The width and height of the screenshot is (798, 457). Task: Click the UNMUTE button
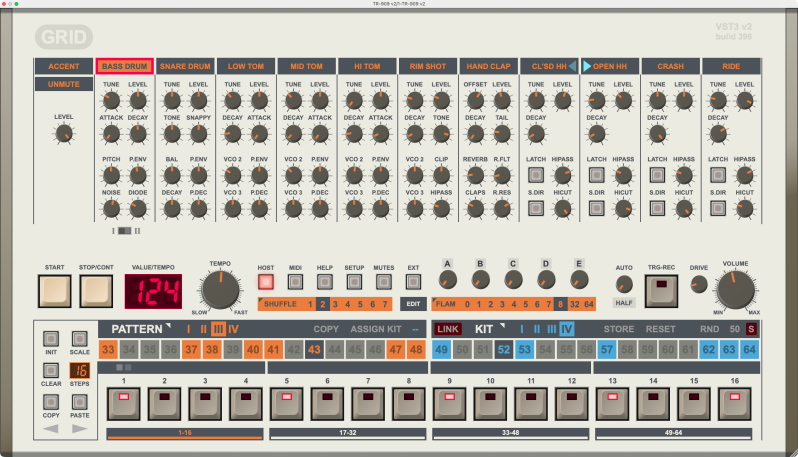[x=64, y=84]
